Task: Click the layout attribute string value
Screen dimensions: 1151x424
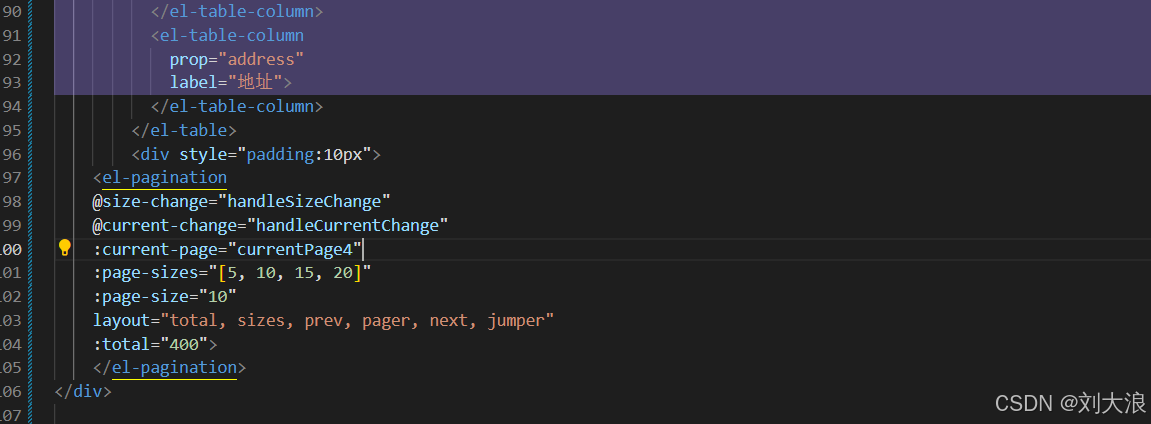Action: tap(357, 320)
